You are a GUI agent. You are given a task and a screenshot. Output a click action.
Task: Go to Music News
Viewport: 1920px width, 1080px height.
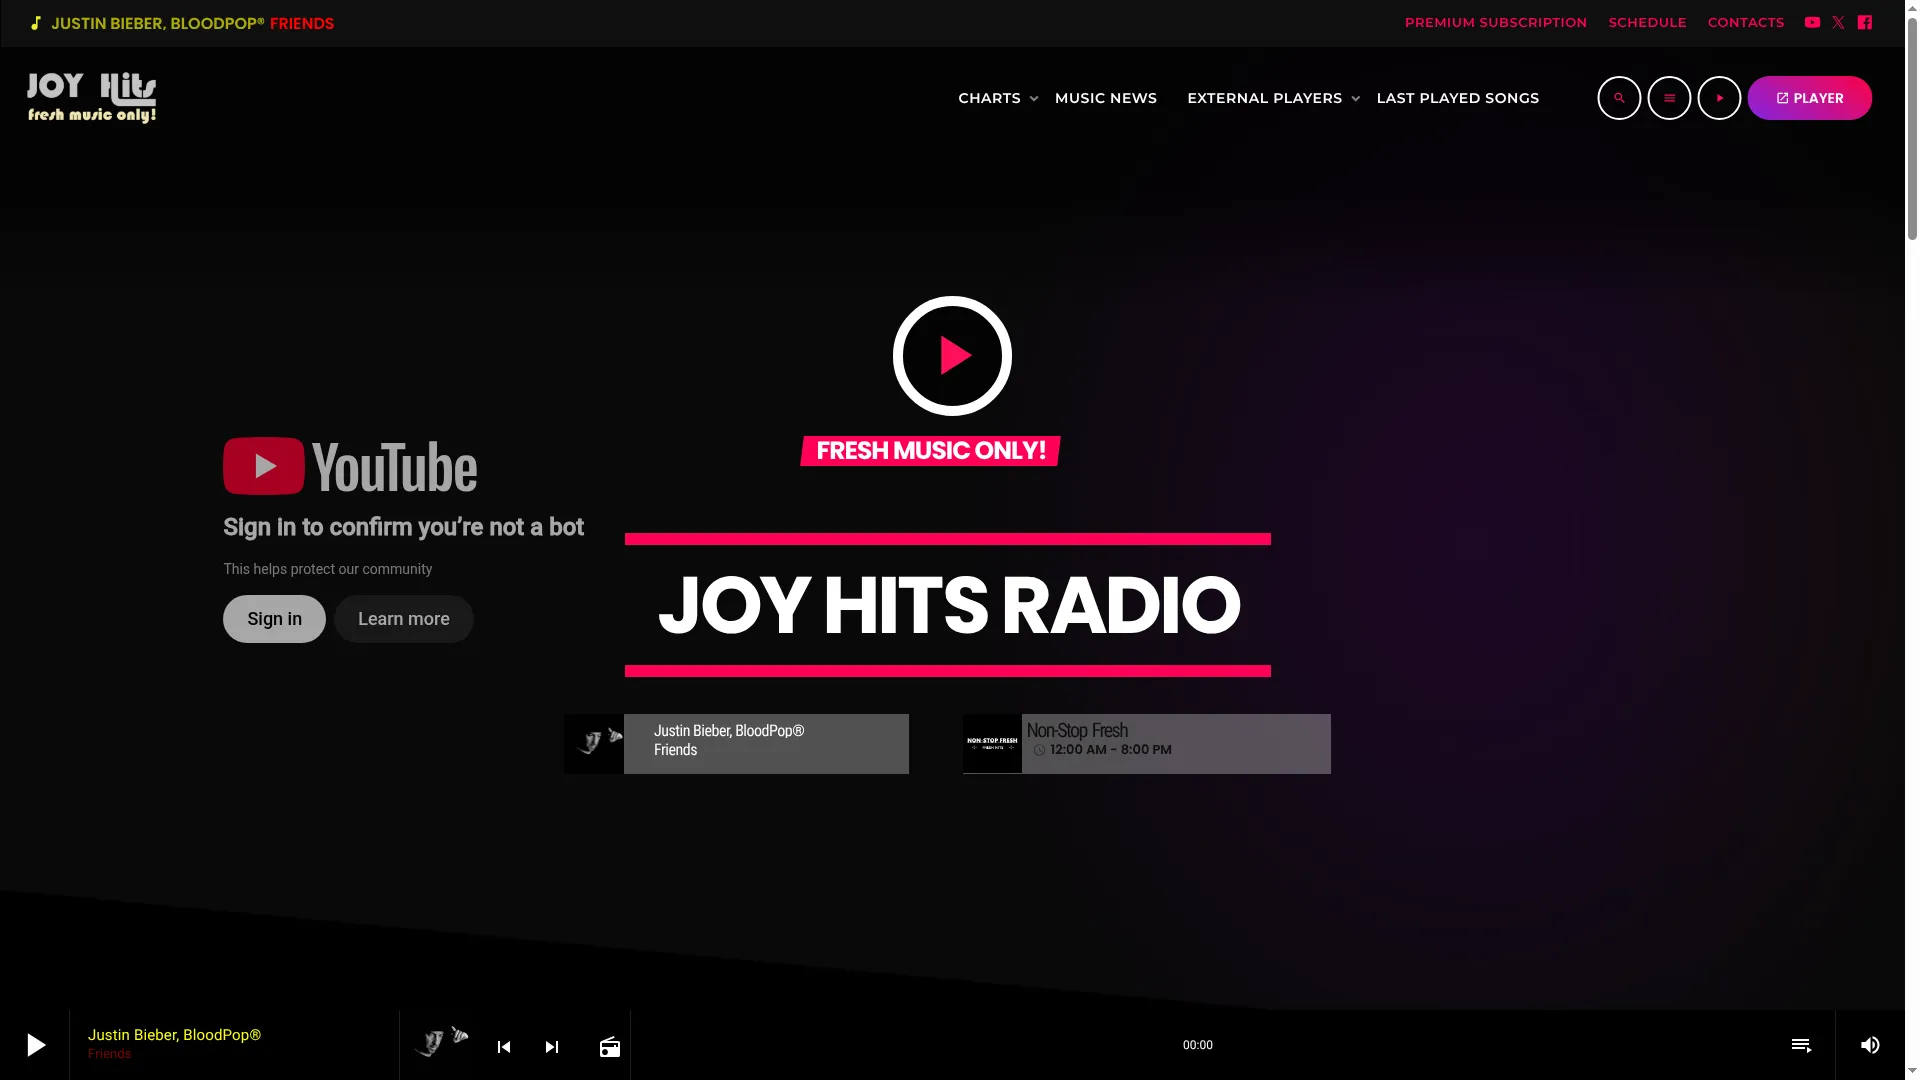point(1106,98)
